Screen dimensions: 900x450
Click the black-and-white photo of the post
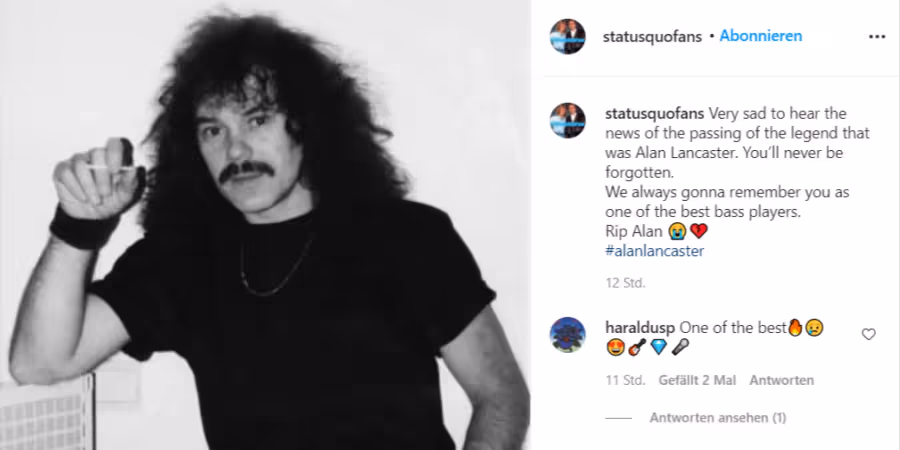click(265, 225)
